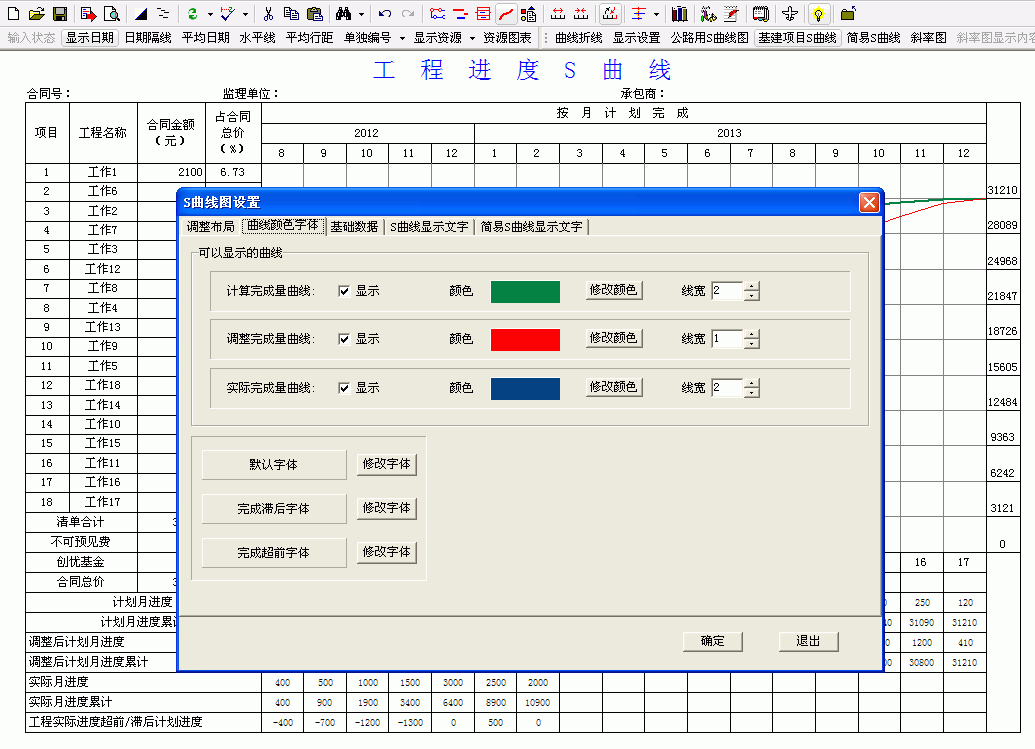Screen dimensions: 1035x749
Task: Undo the last action
Action: click(385, 13)
